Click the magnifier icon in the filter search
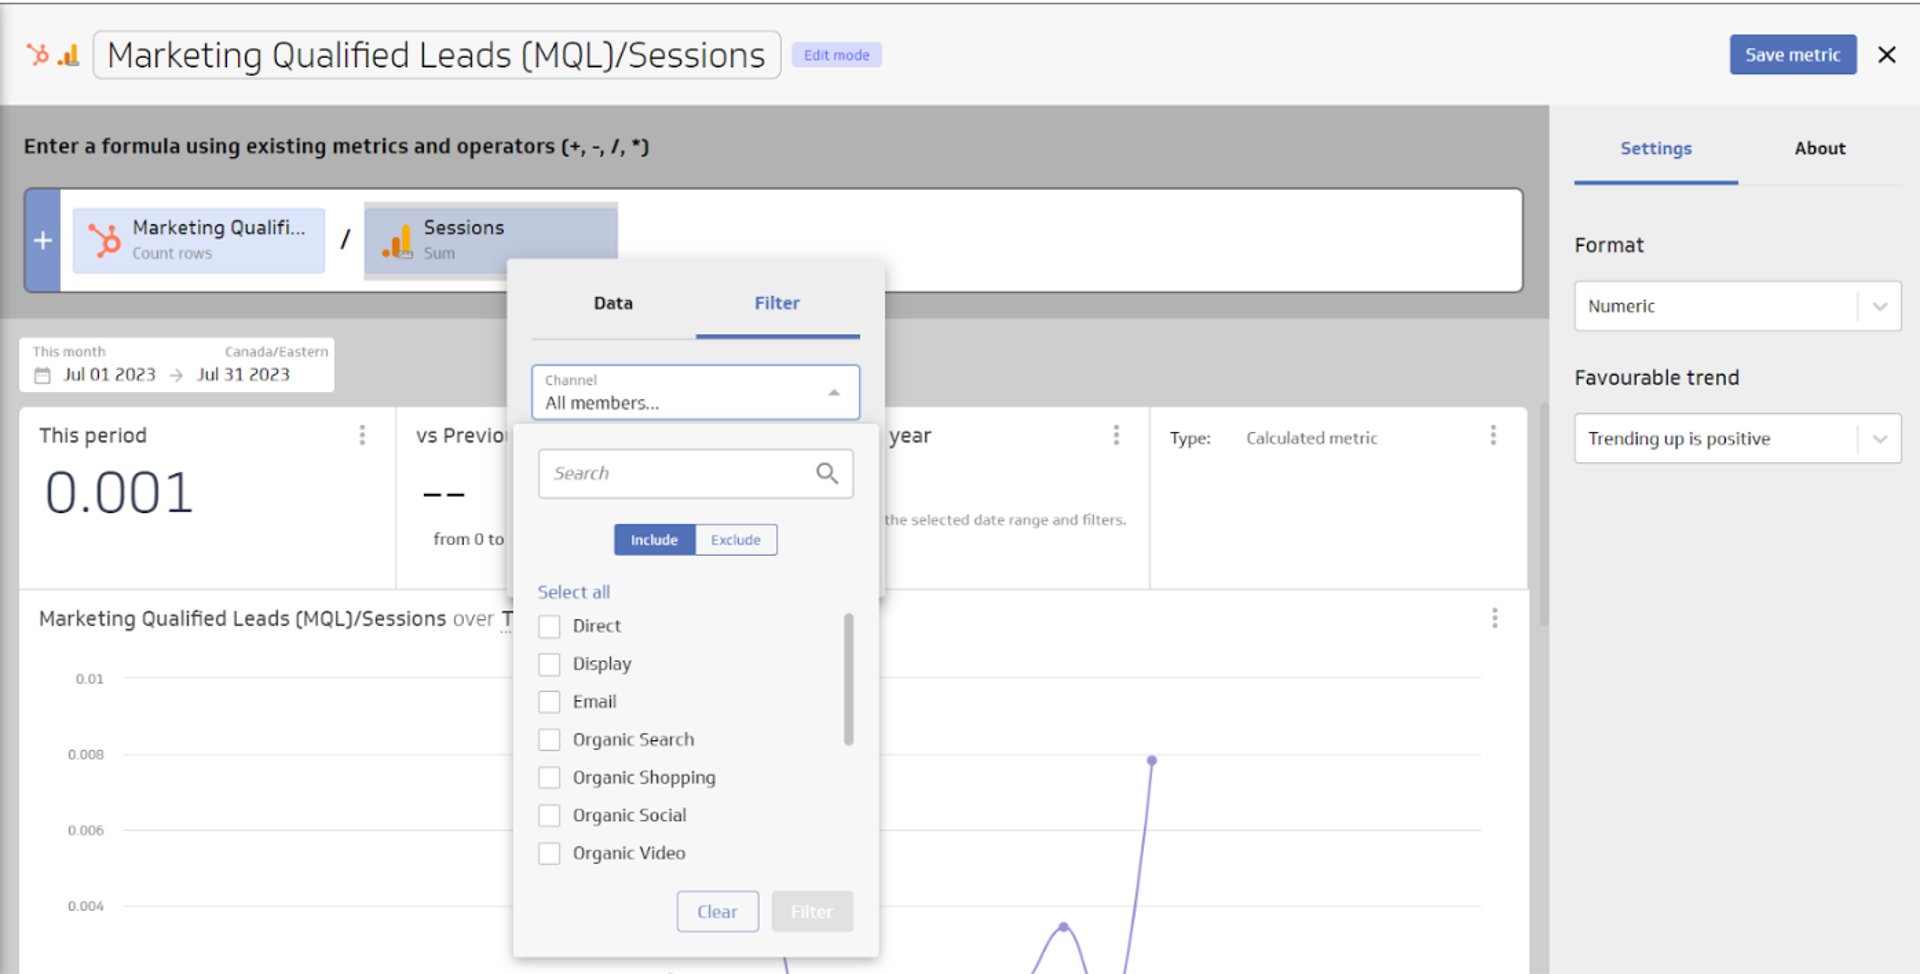Screen dimensions: 1920x974 [826, 472]
